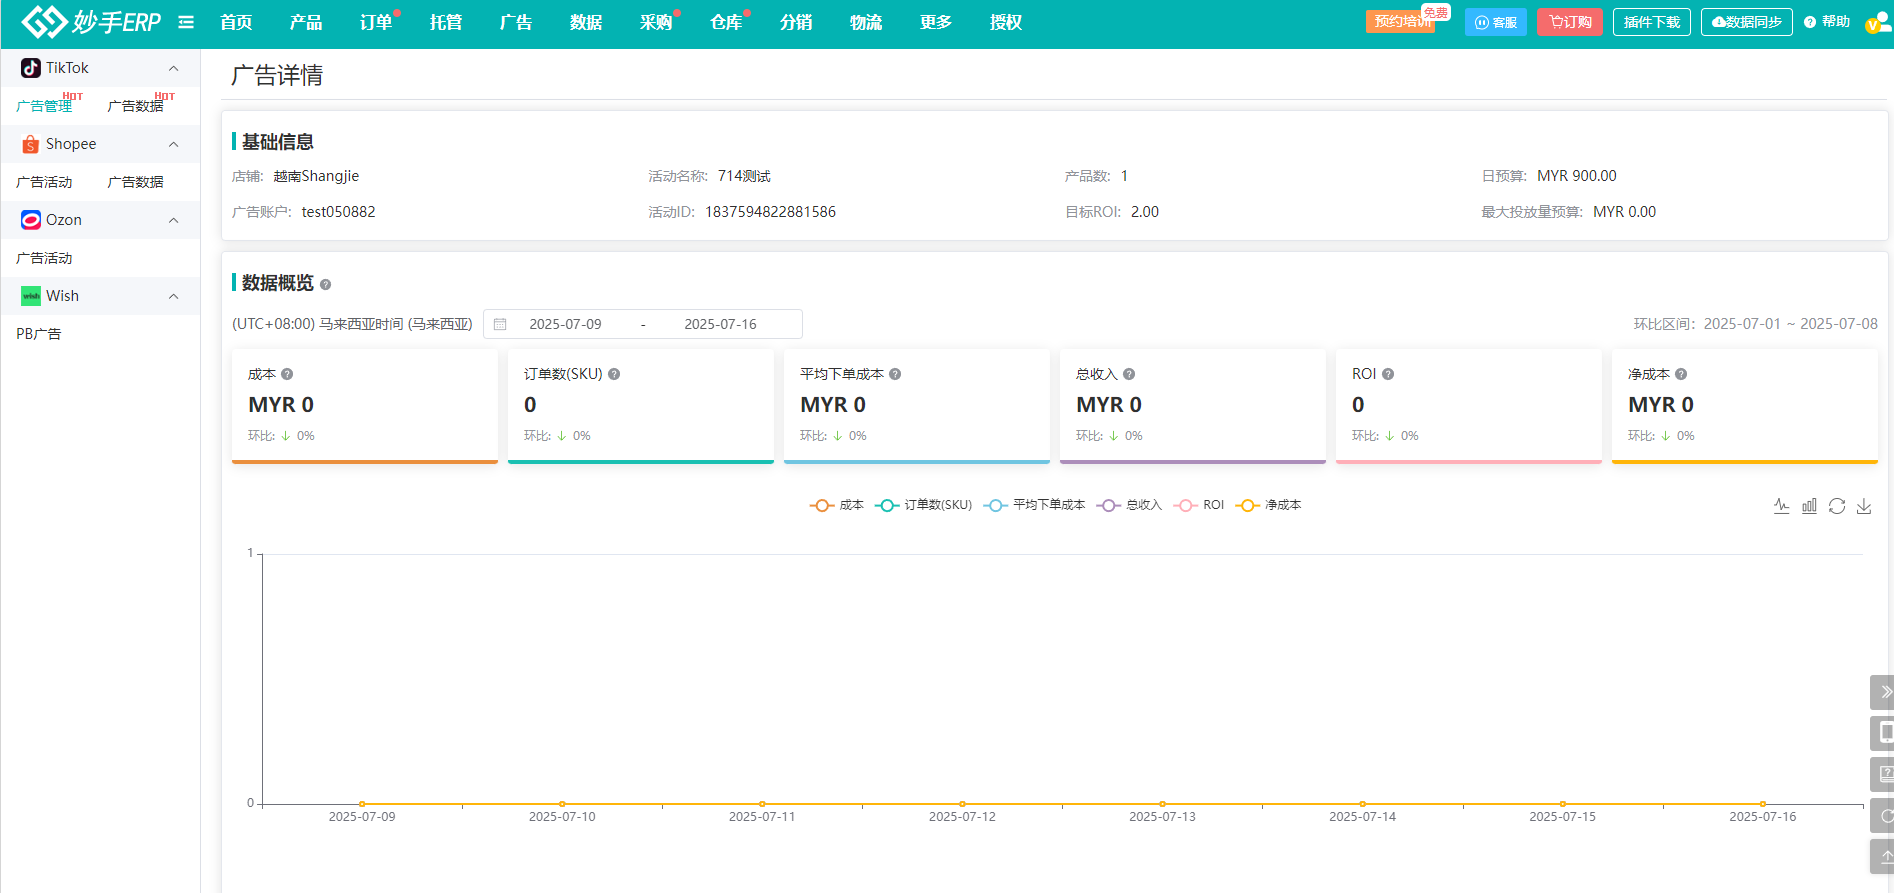Click the info icon beside 平均下单成本
Viewport: 1894px width, 893px height.
895,374
